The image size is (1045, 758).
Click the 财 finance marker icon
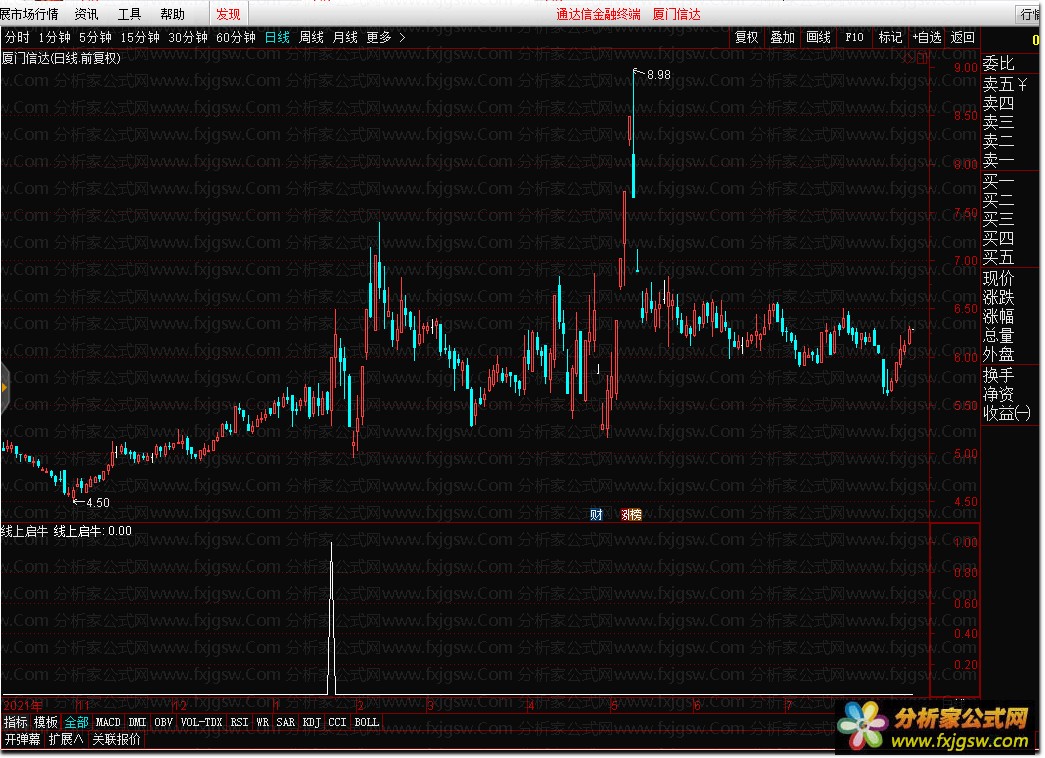tap(596, 515)
